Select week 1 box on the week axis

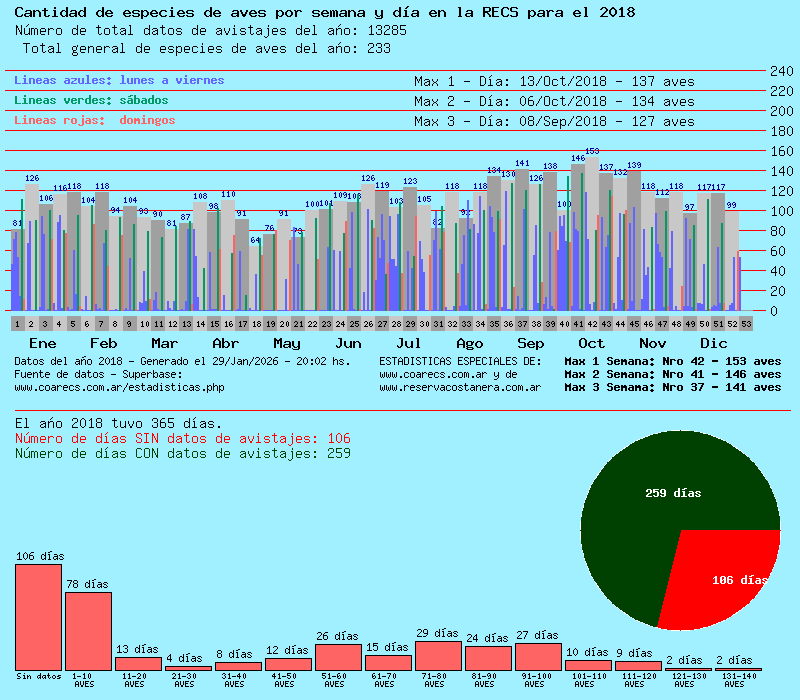coord(17,324)
